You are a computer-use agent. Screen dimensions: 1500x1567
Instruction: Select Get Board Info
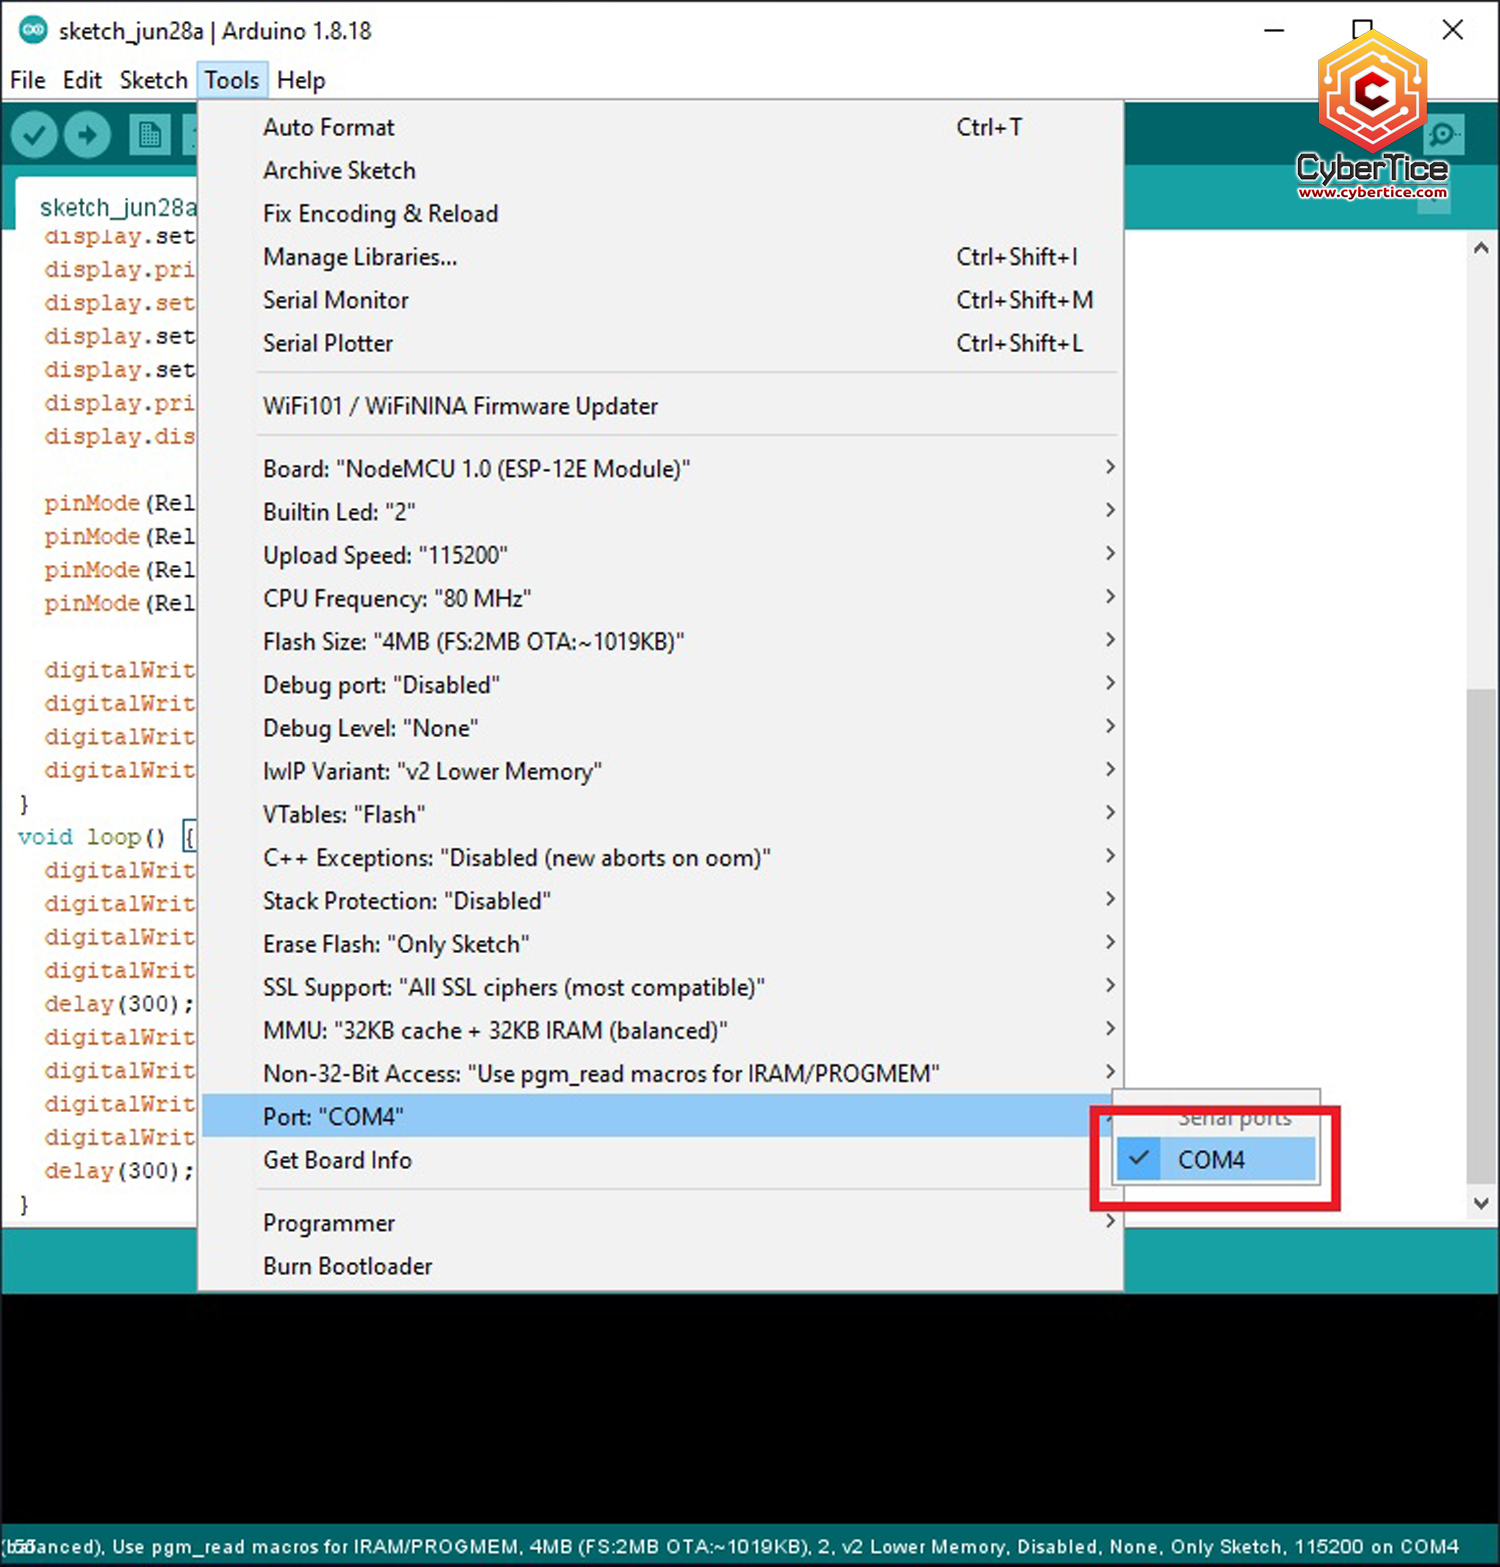(338, 1160)
